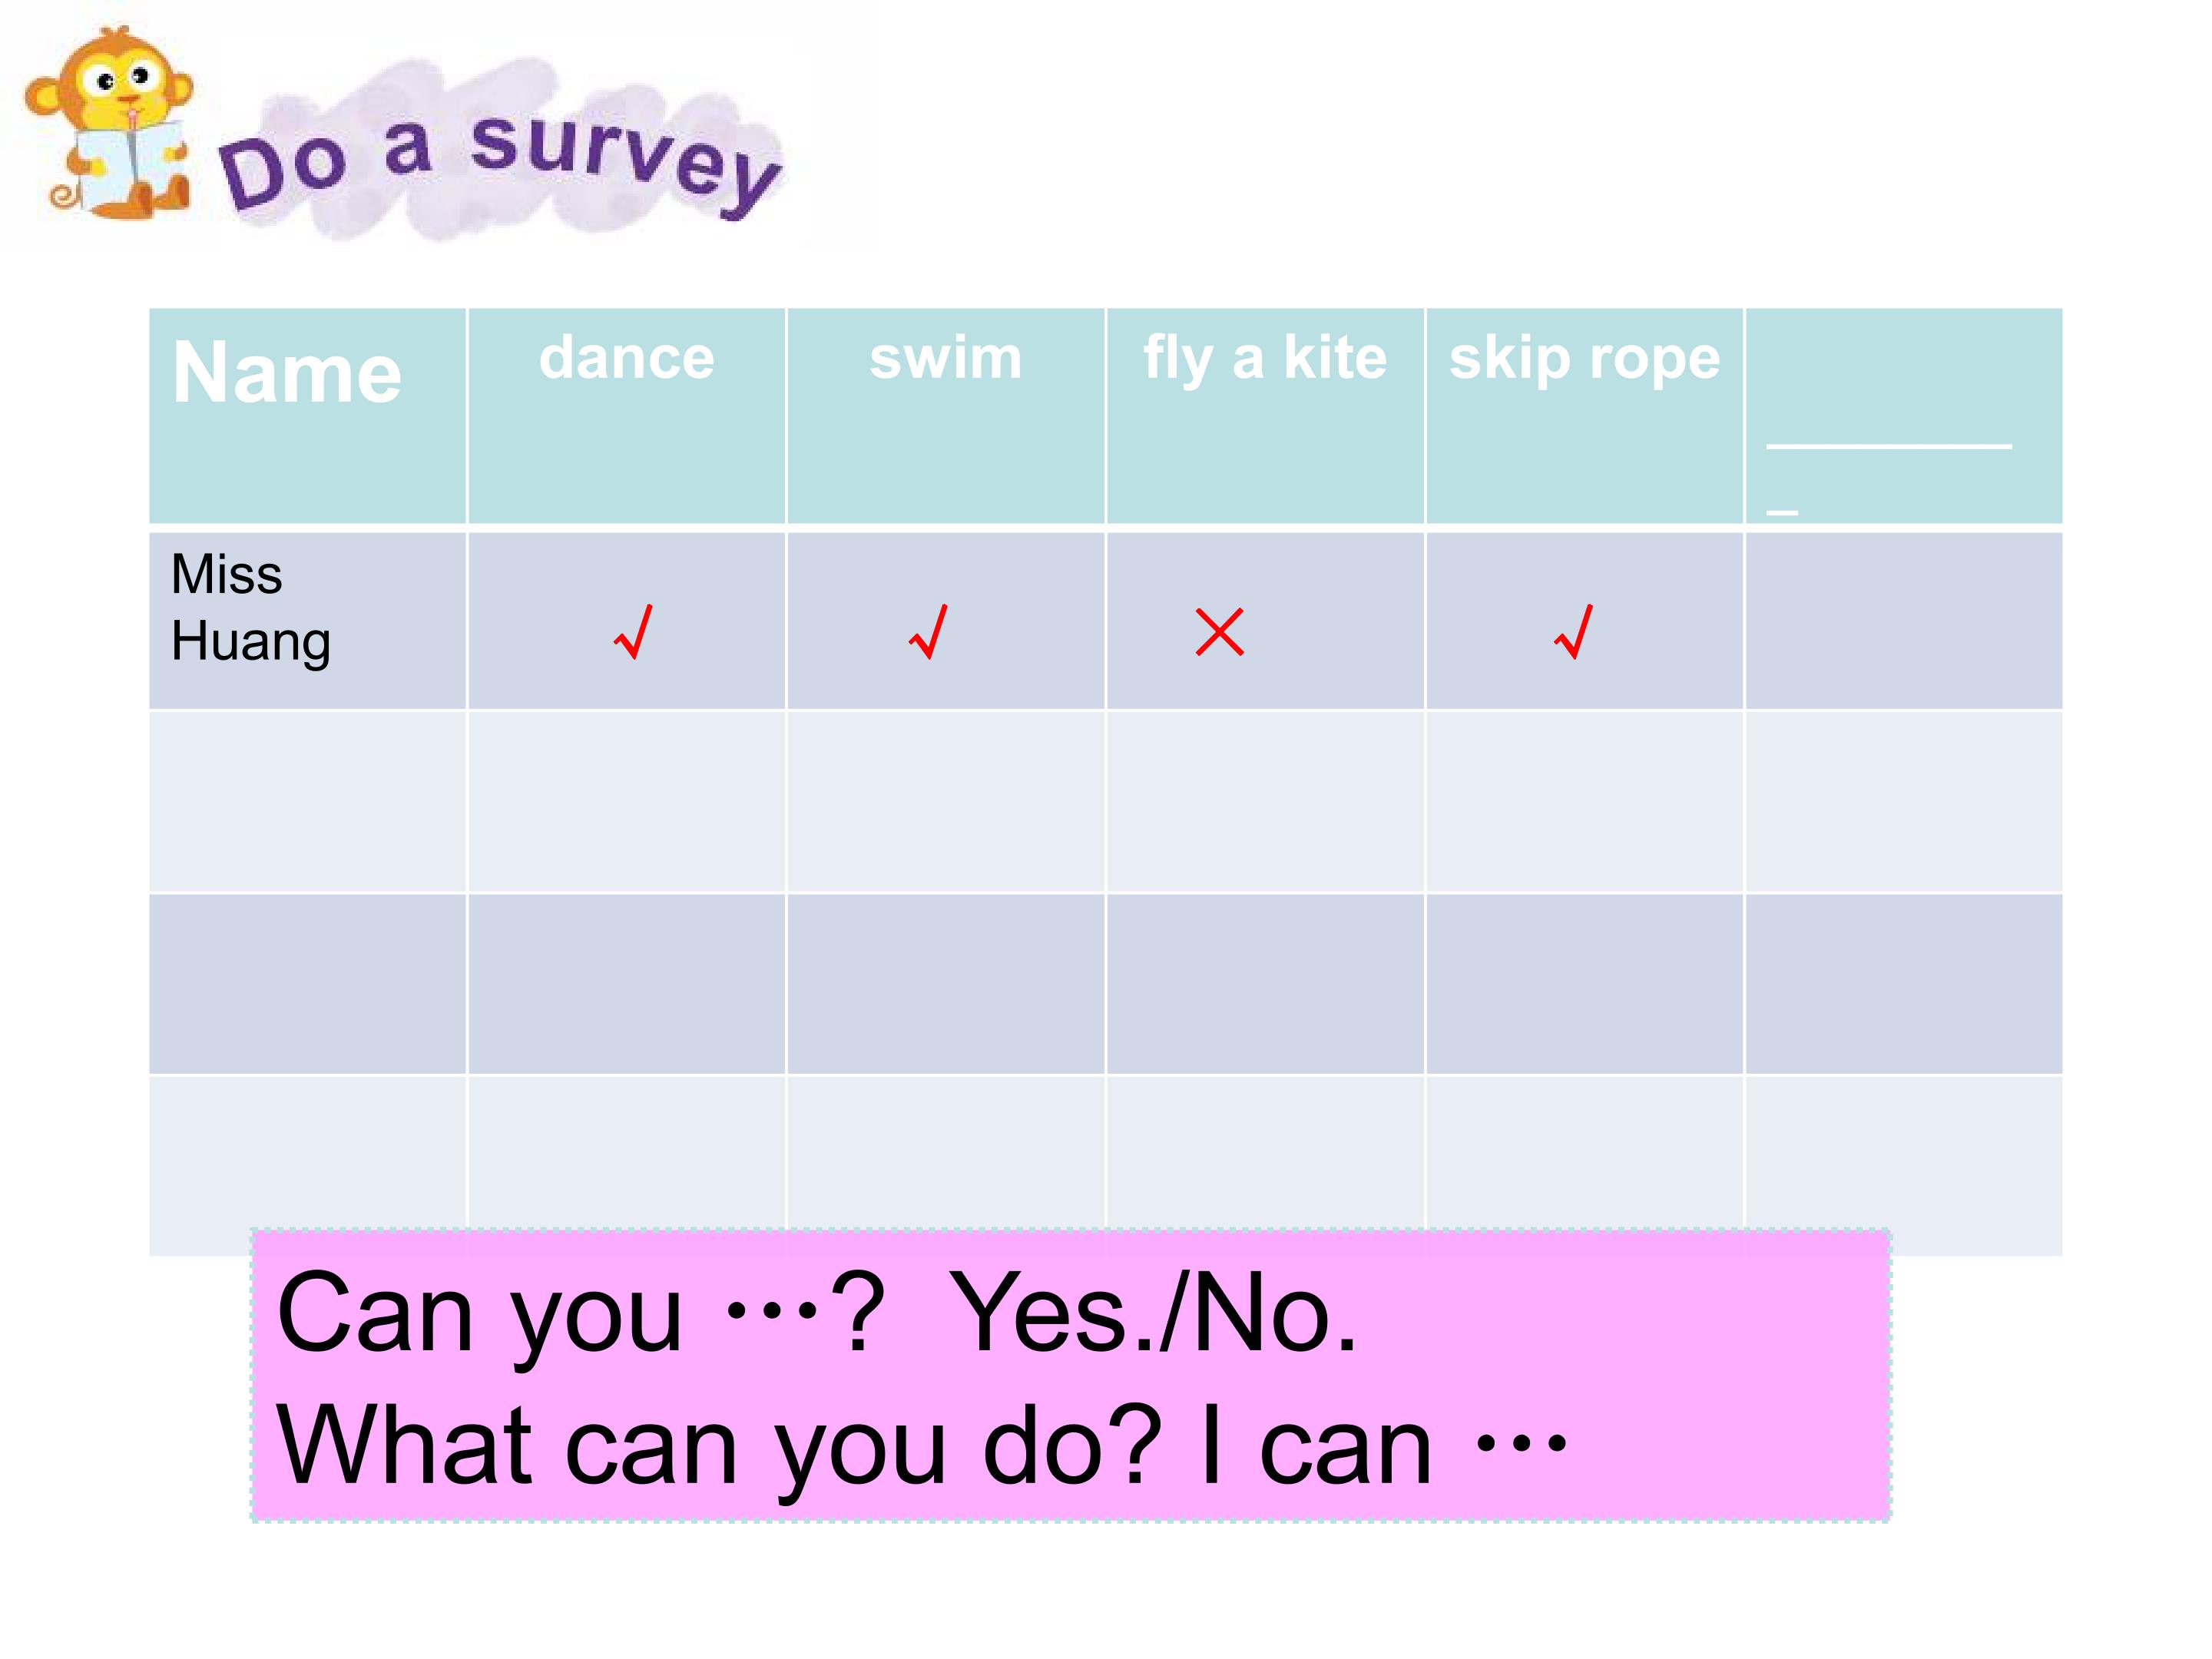The image size is (2212, 1659).
Task: Click the Miss Huang name cell
Action: pos(307,620)
